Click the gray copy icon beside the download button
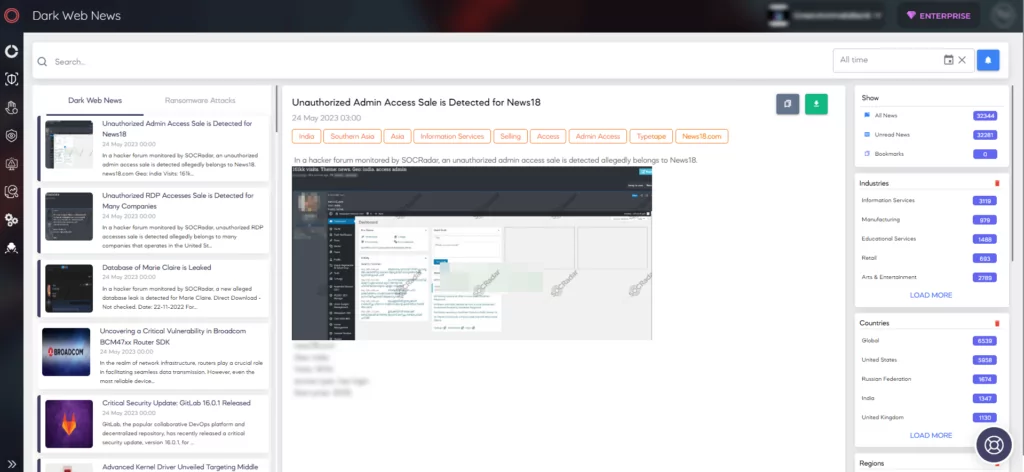 tap(788, 104)
